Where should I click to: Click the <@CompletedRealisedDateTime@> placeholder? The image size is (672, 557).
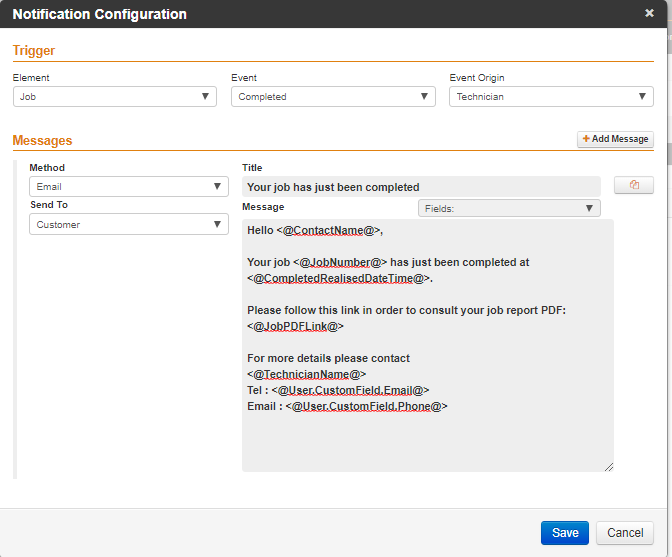pos(339,278)
